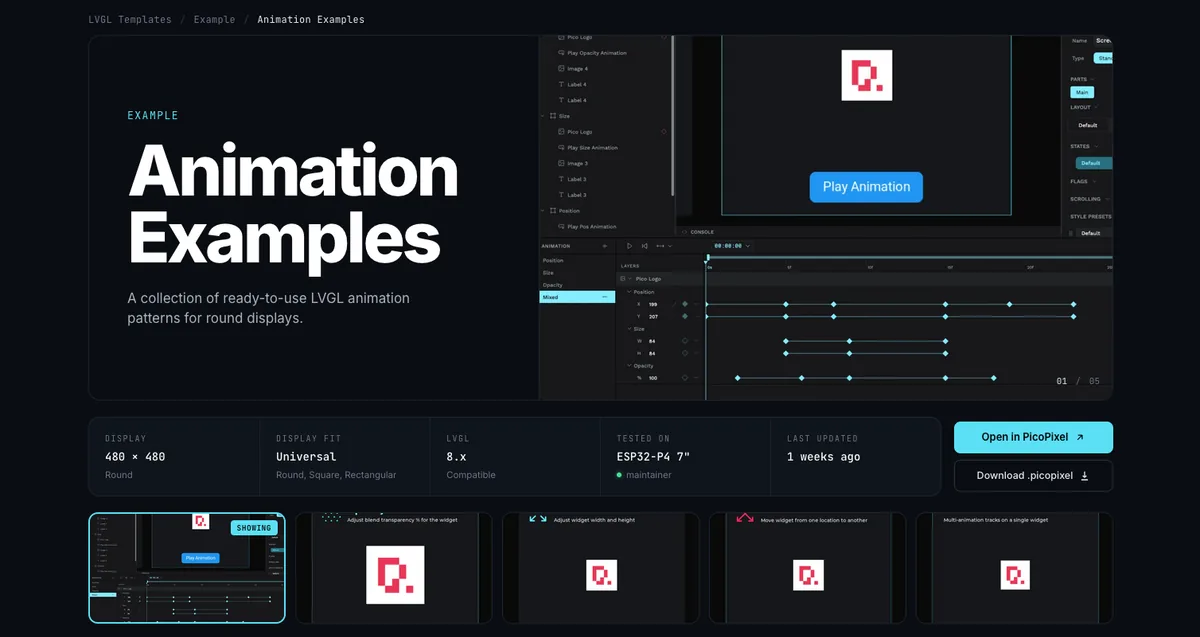The width and height of the screenshot is (1200, 637).
Task: Toggle the X position keyframe diamond
Action: point(685,304)
